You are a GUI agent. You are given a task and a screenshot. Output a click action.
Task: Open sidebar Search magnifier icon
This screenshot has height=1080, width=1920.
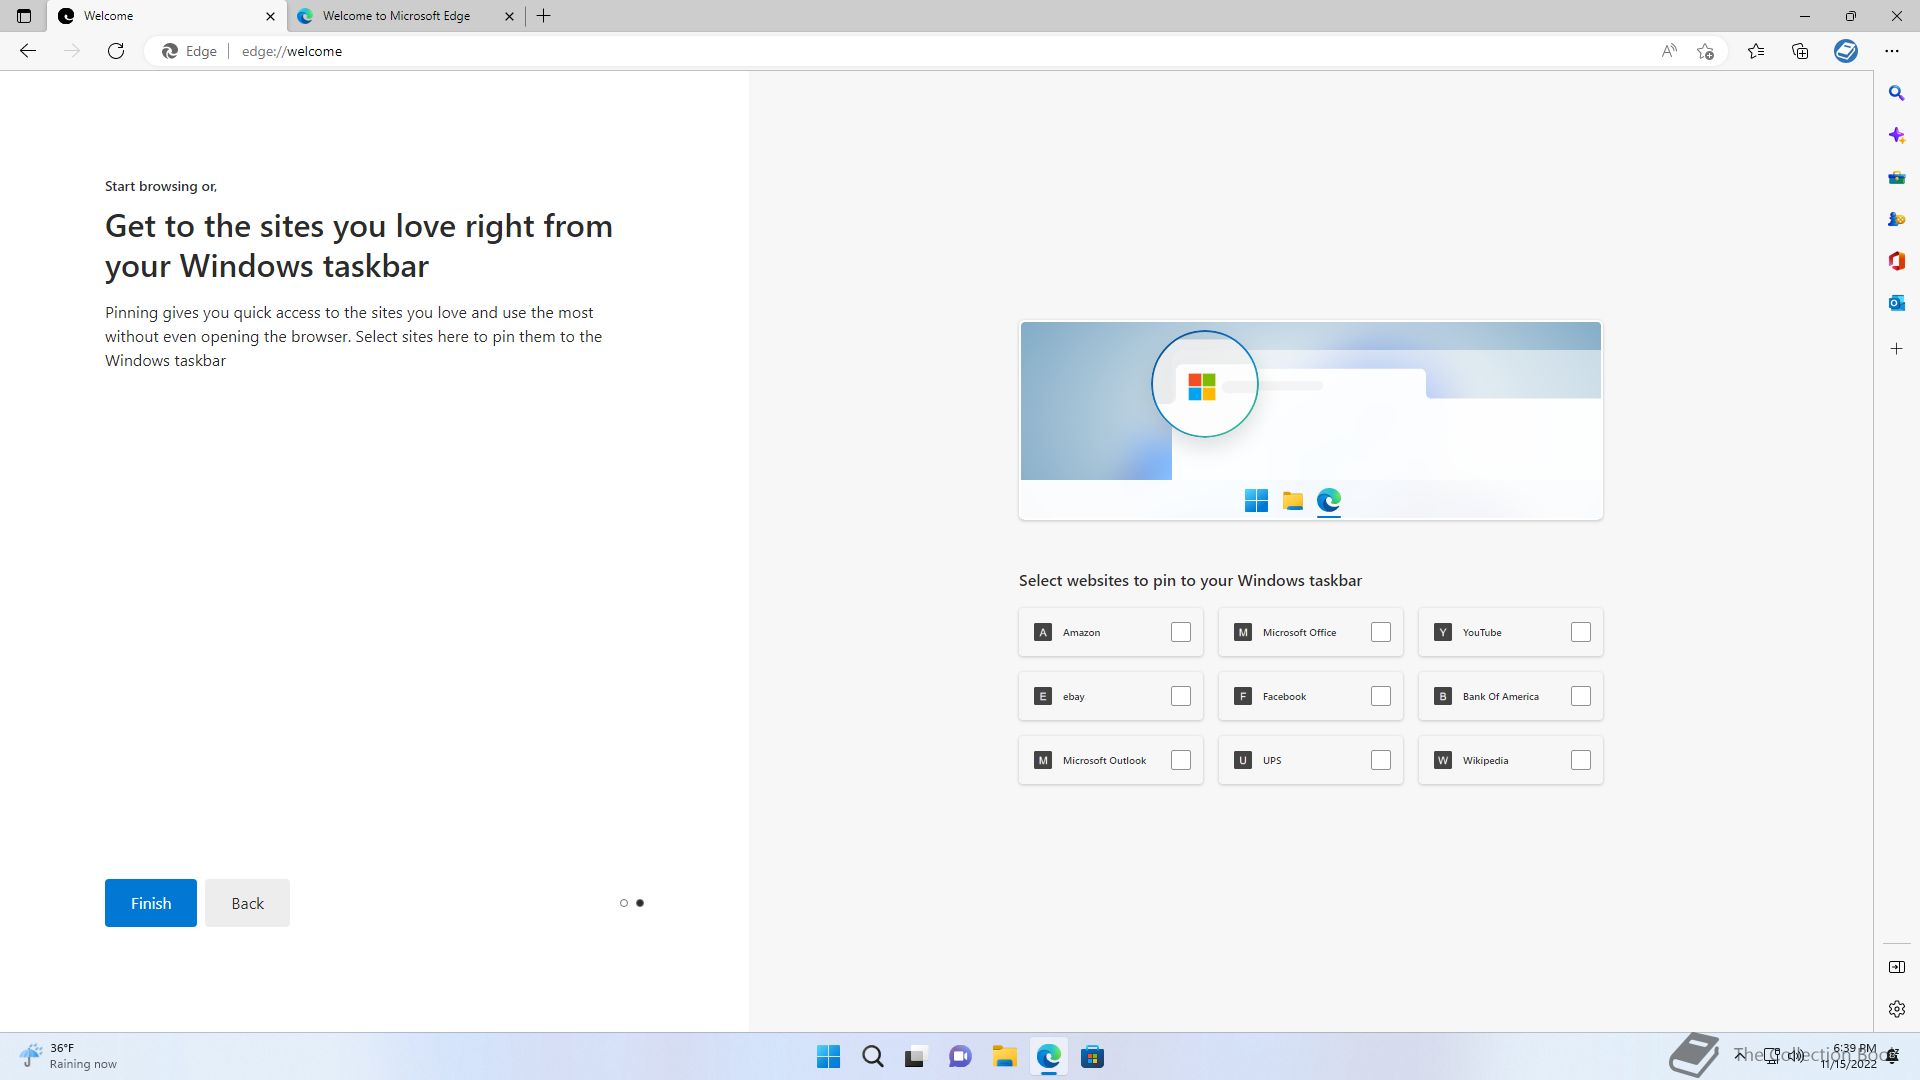[1896, 93]
